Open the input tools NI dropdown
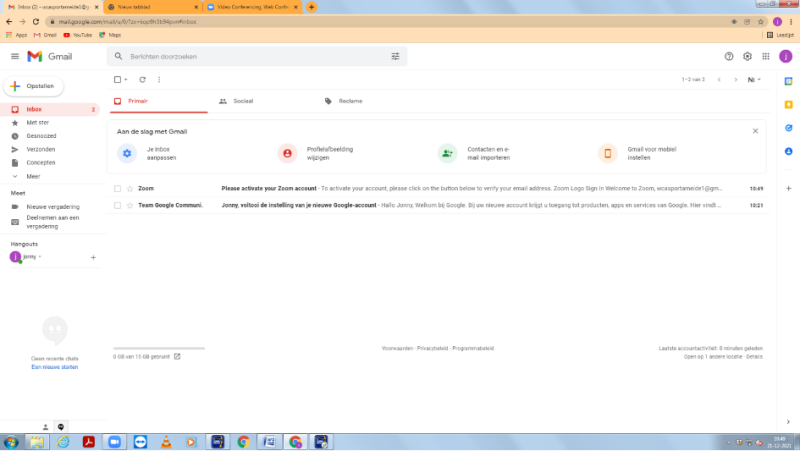800x451 pixels. 754,80
